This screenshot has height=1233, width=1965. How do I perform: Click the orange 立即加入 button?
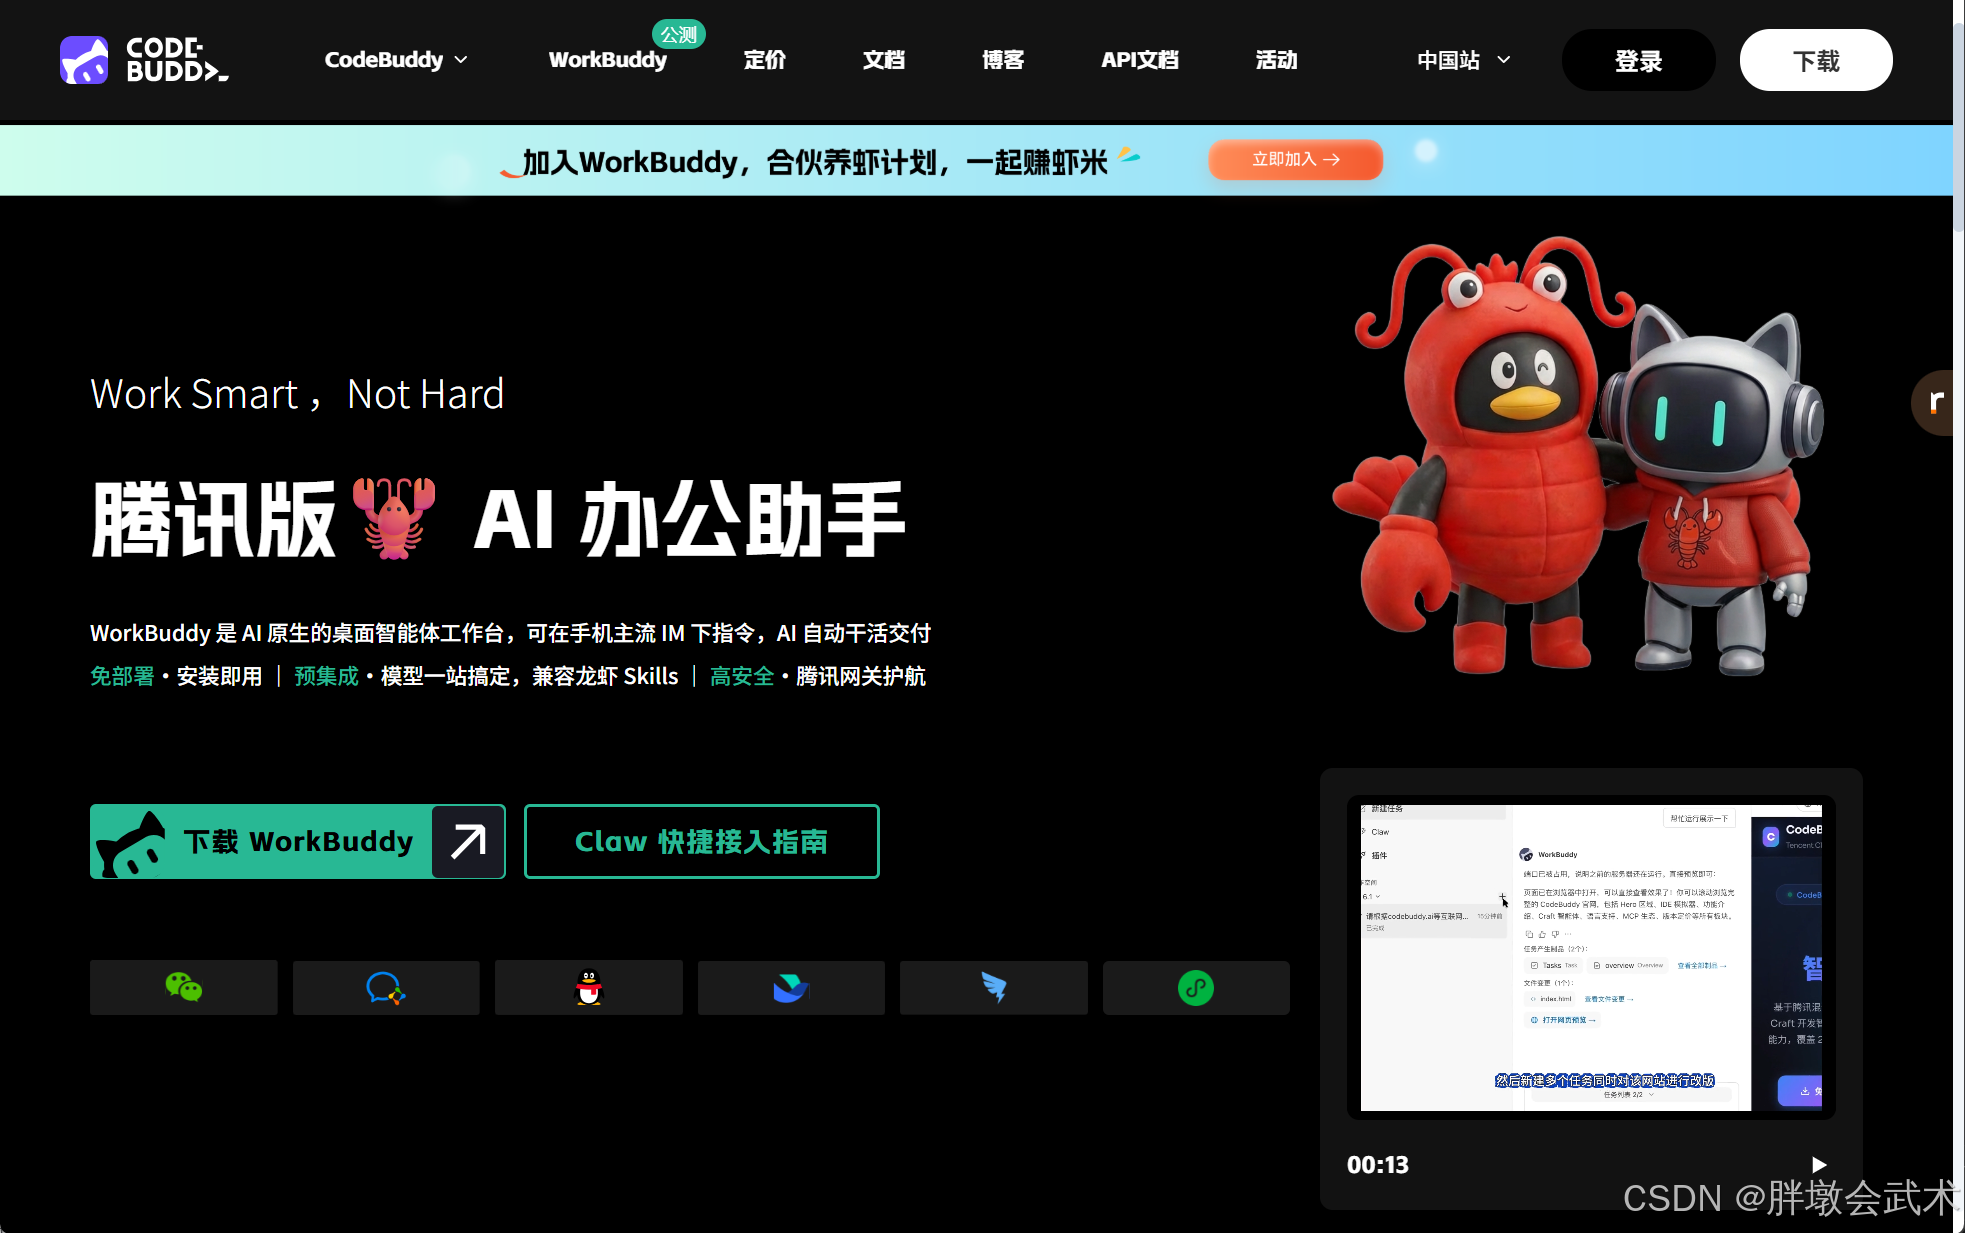[x=1295, y=159]
